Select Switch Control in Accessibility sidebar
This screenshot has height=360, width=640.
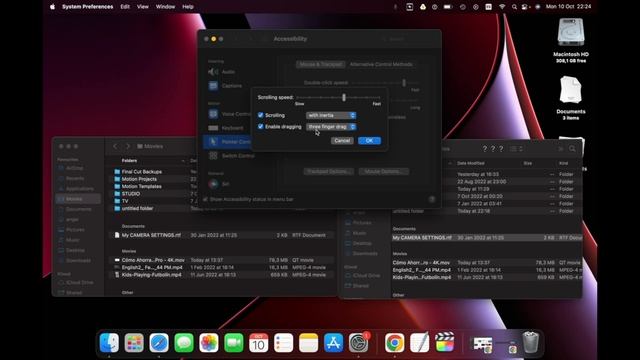[231, 156]
